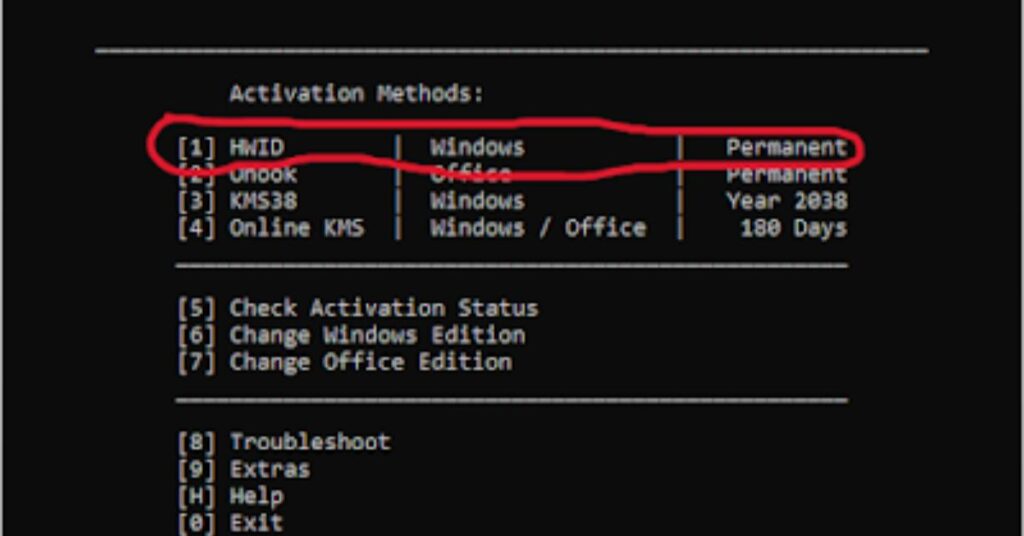Click the Activation Methods heading
The width and height of the screenshot is (1024, 536).
pos(357,93)
